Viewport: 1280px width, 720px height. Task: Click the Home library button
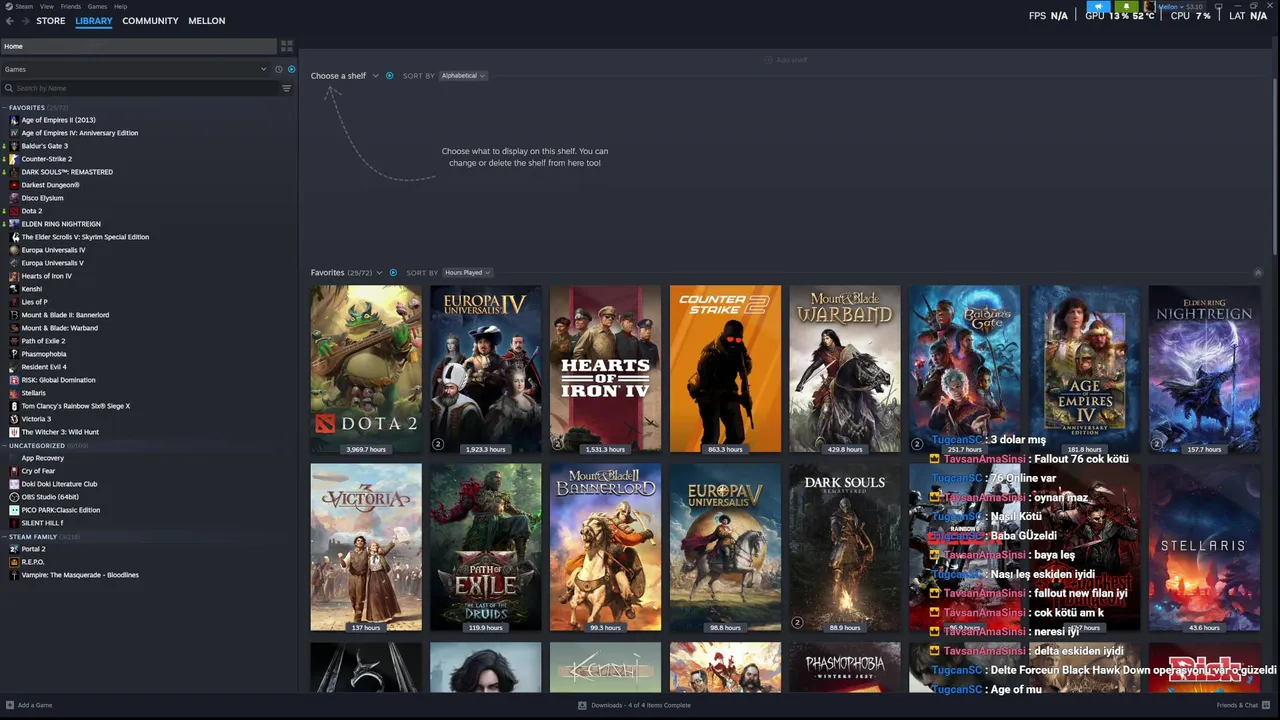138,46
